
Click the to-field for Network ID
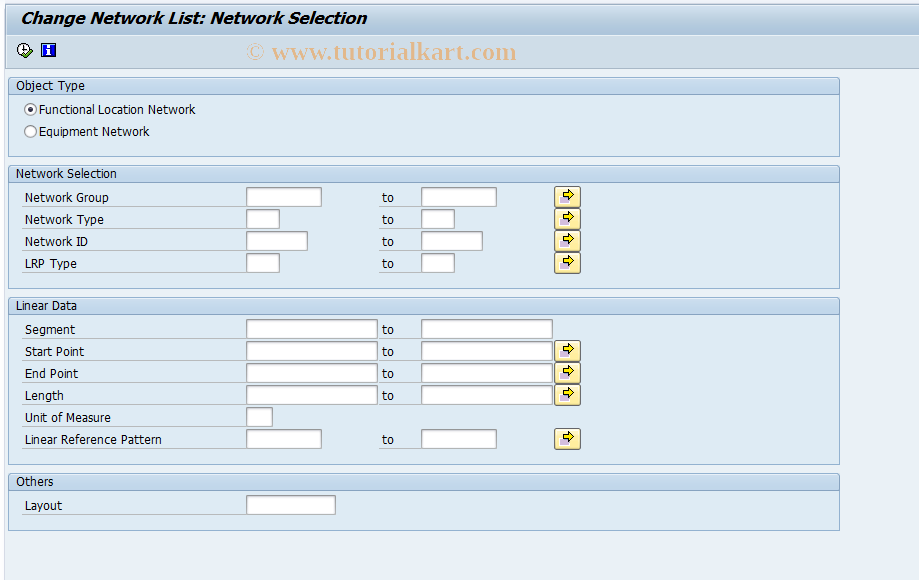[x=452, y=240]
